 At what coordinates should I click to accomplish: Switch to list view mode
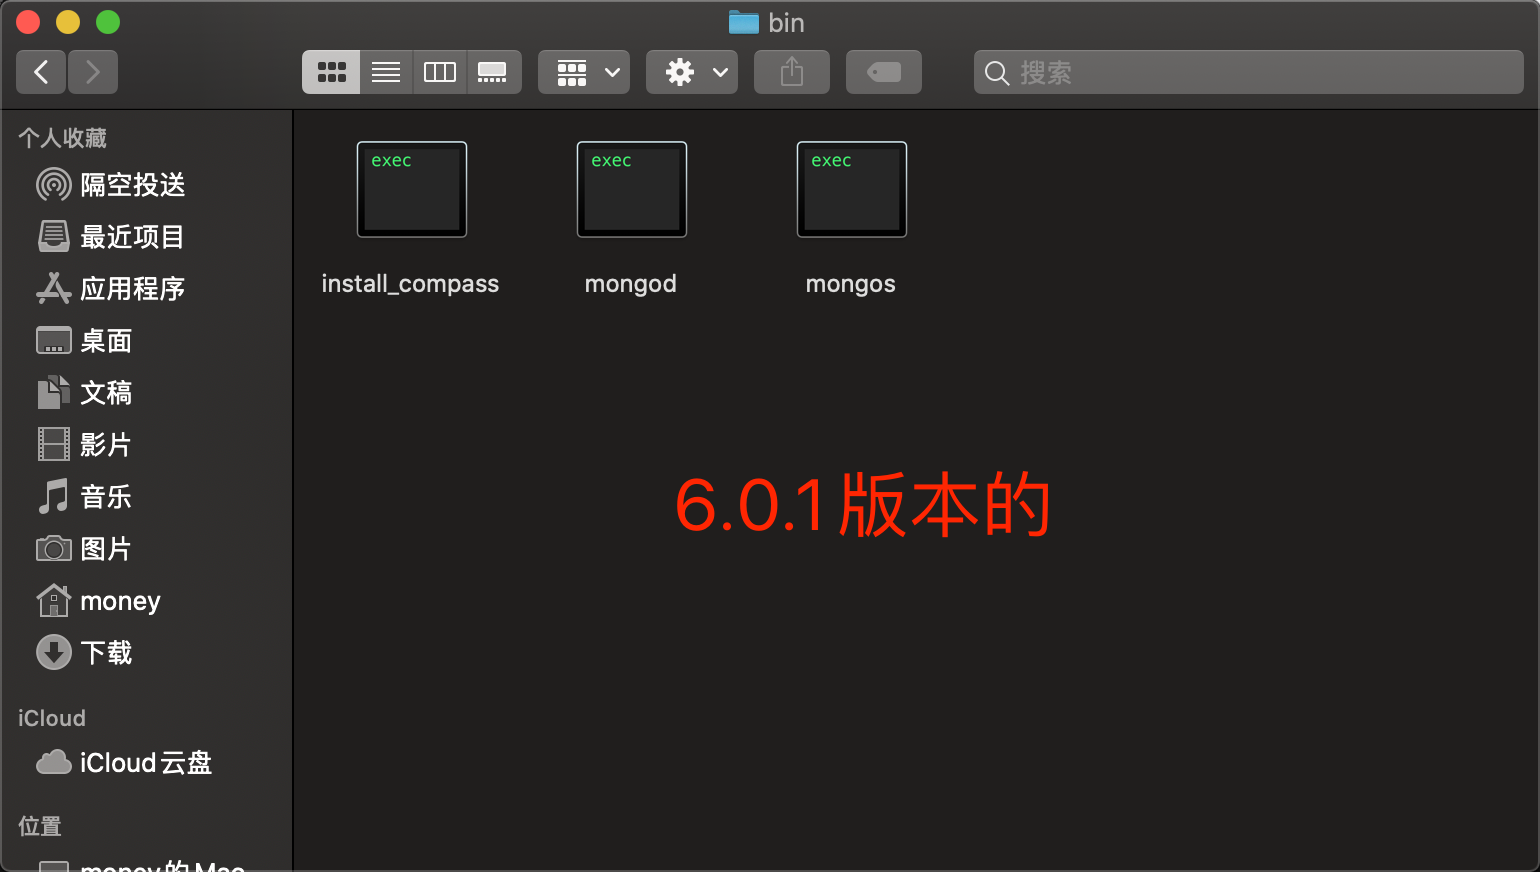[x=385, y=71]
